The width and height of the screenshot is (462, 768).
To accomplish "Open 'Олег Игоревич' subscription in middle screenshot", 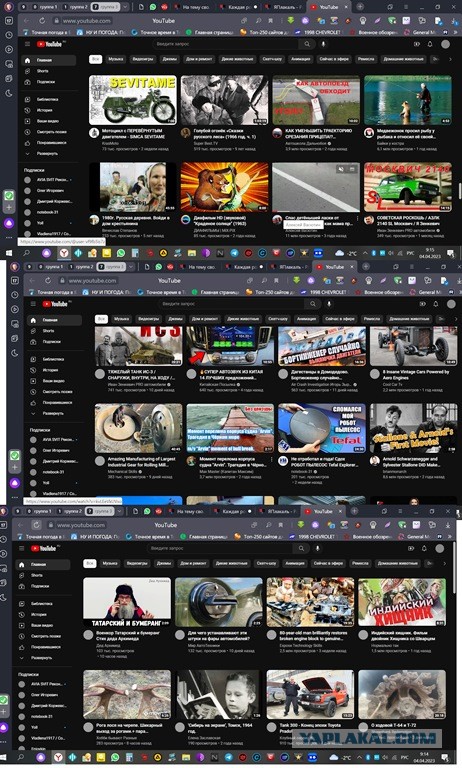I will coord(48,451).
